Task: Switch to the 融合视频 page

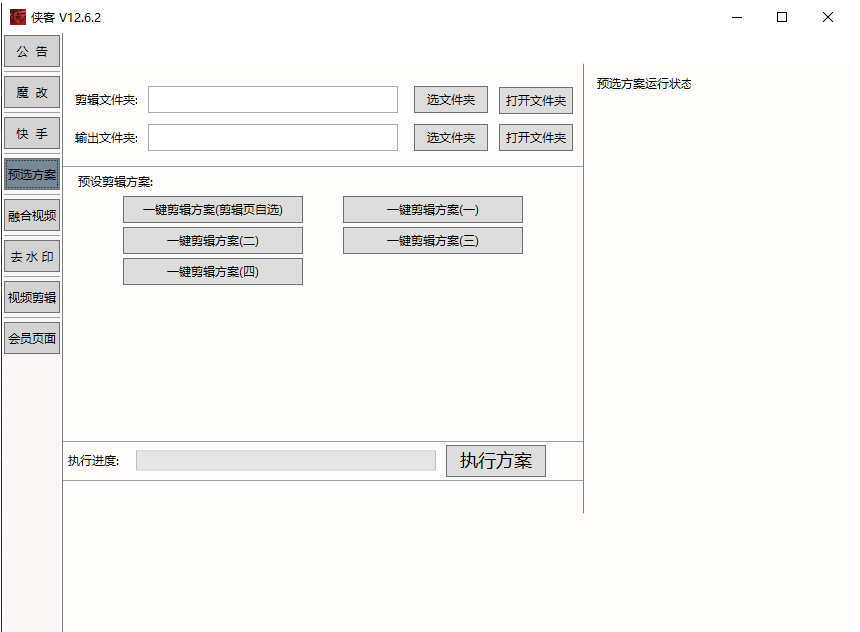Action: 31,214
